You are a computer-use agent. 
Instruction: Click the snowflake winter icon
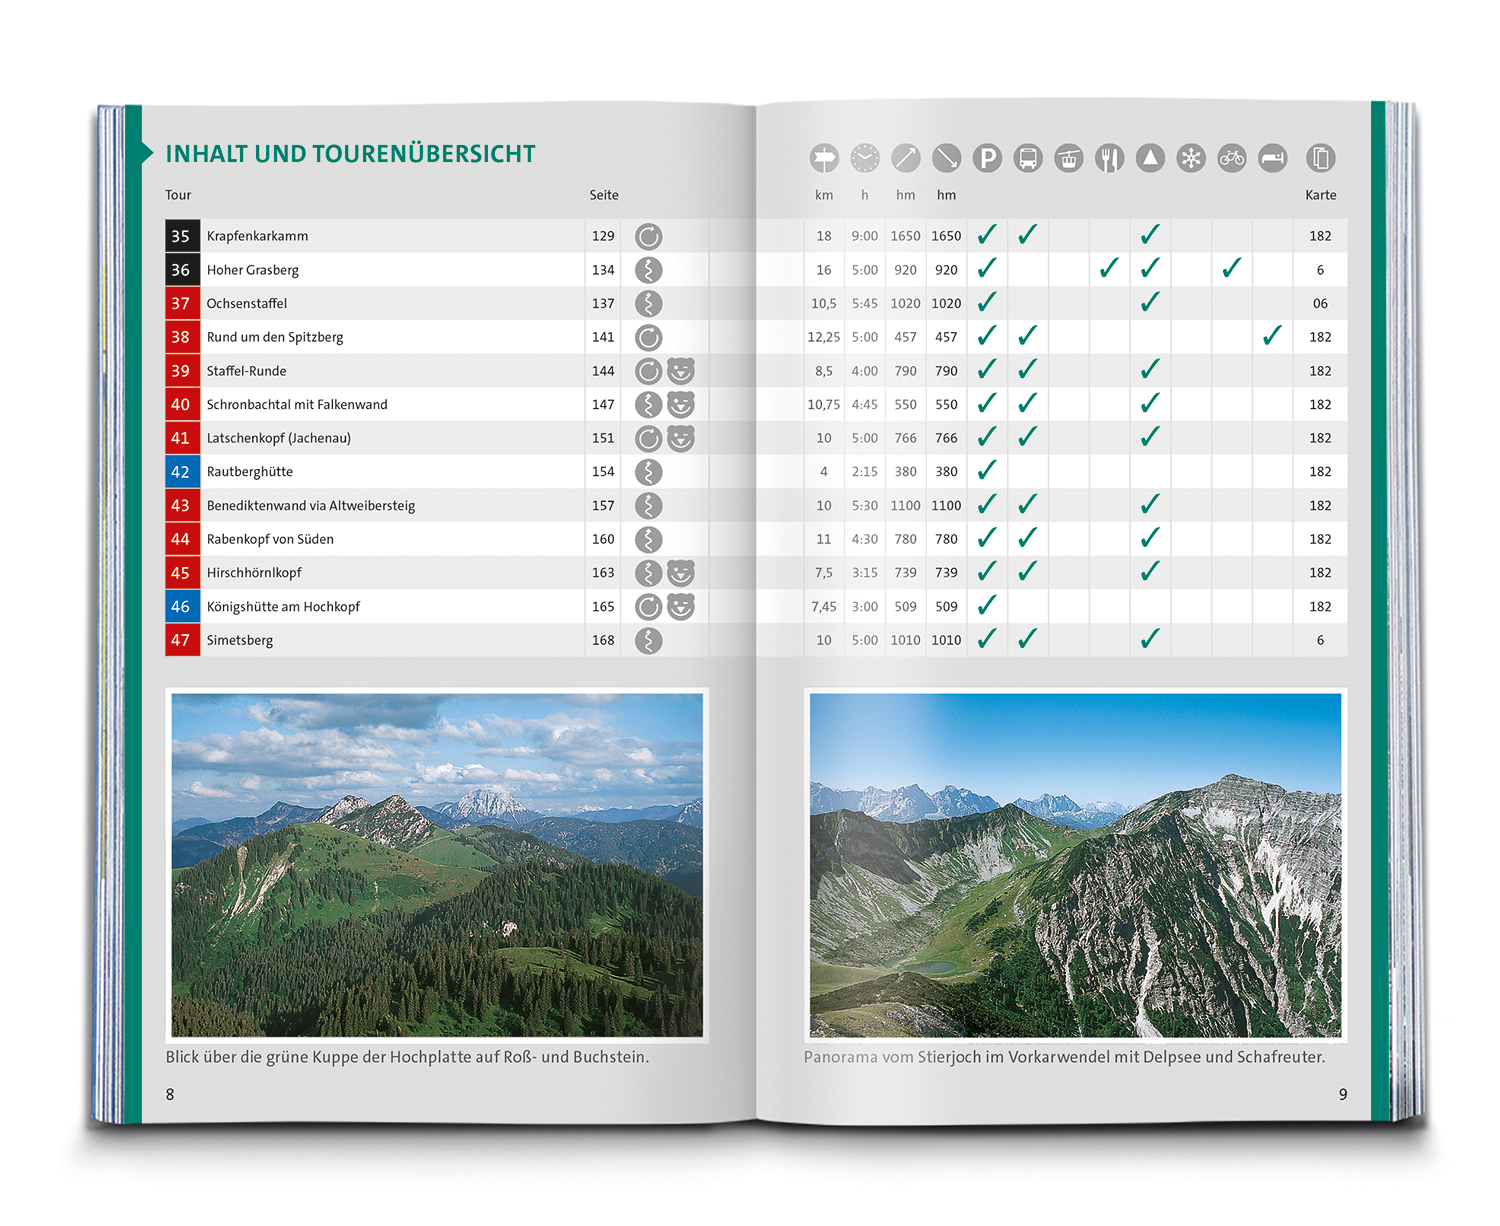pos(1191,158)
